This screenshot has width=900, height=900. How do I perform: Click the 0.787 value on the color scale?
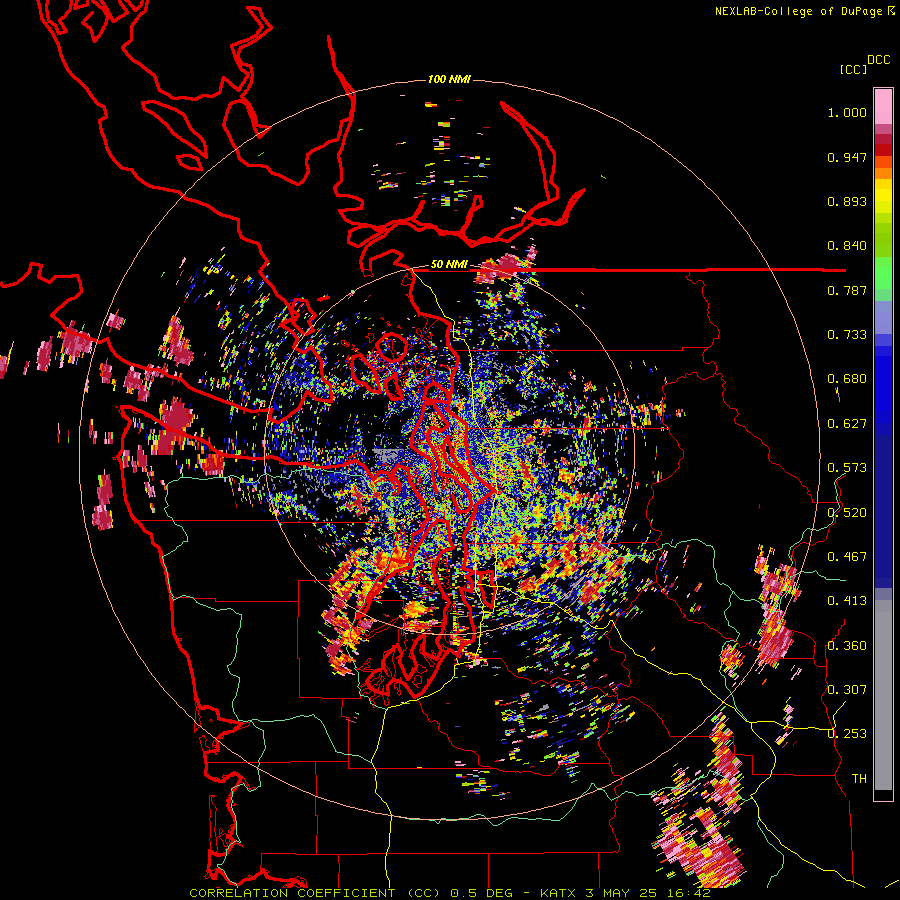[x=847, y=290]
